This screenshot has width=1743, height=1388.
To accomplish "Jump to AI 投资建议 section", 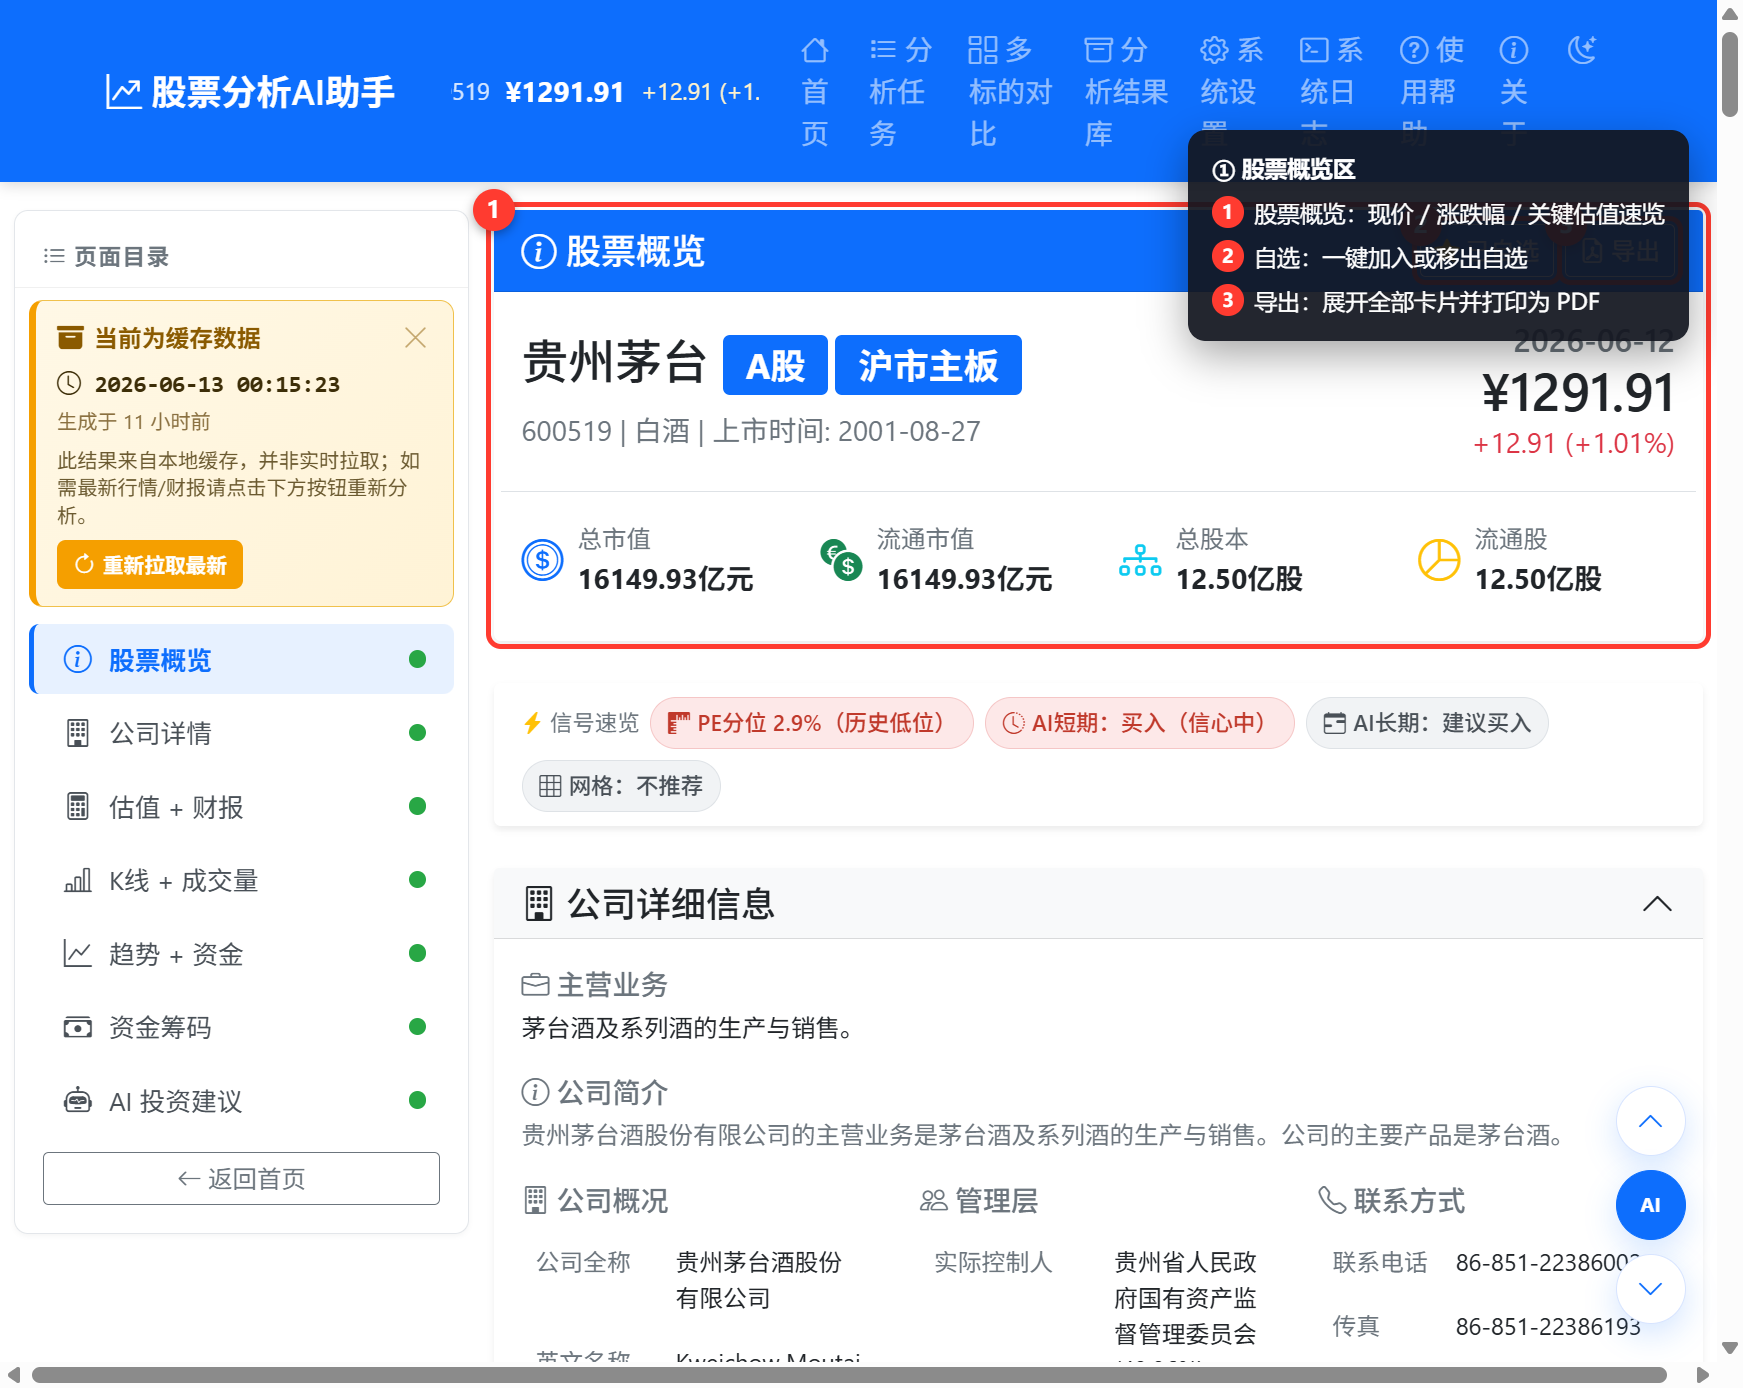I will coord(242,1100).
